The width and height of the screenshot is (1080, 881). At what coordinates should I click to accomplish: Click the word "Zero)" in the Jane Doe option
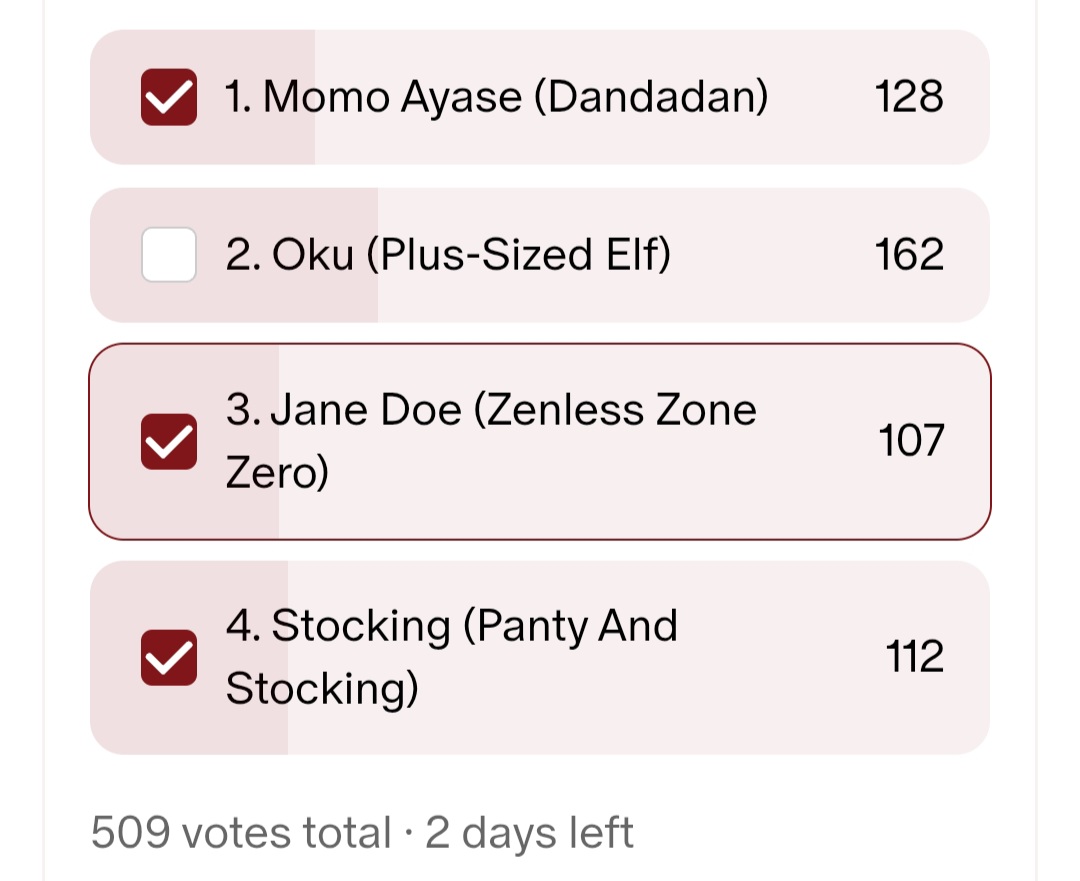(277, 473)
